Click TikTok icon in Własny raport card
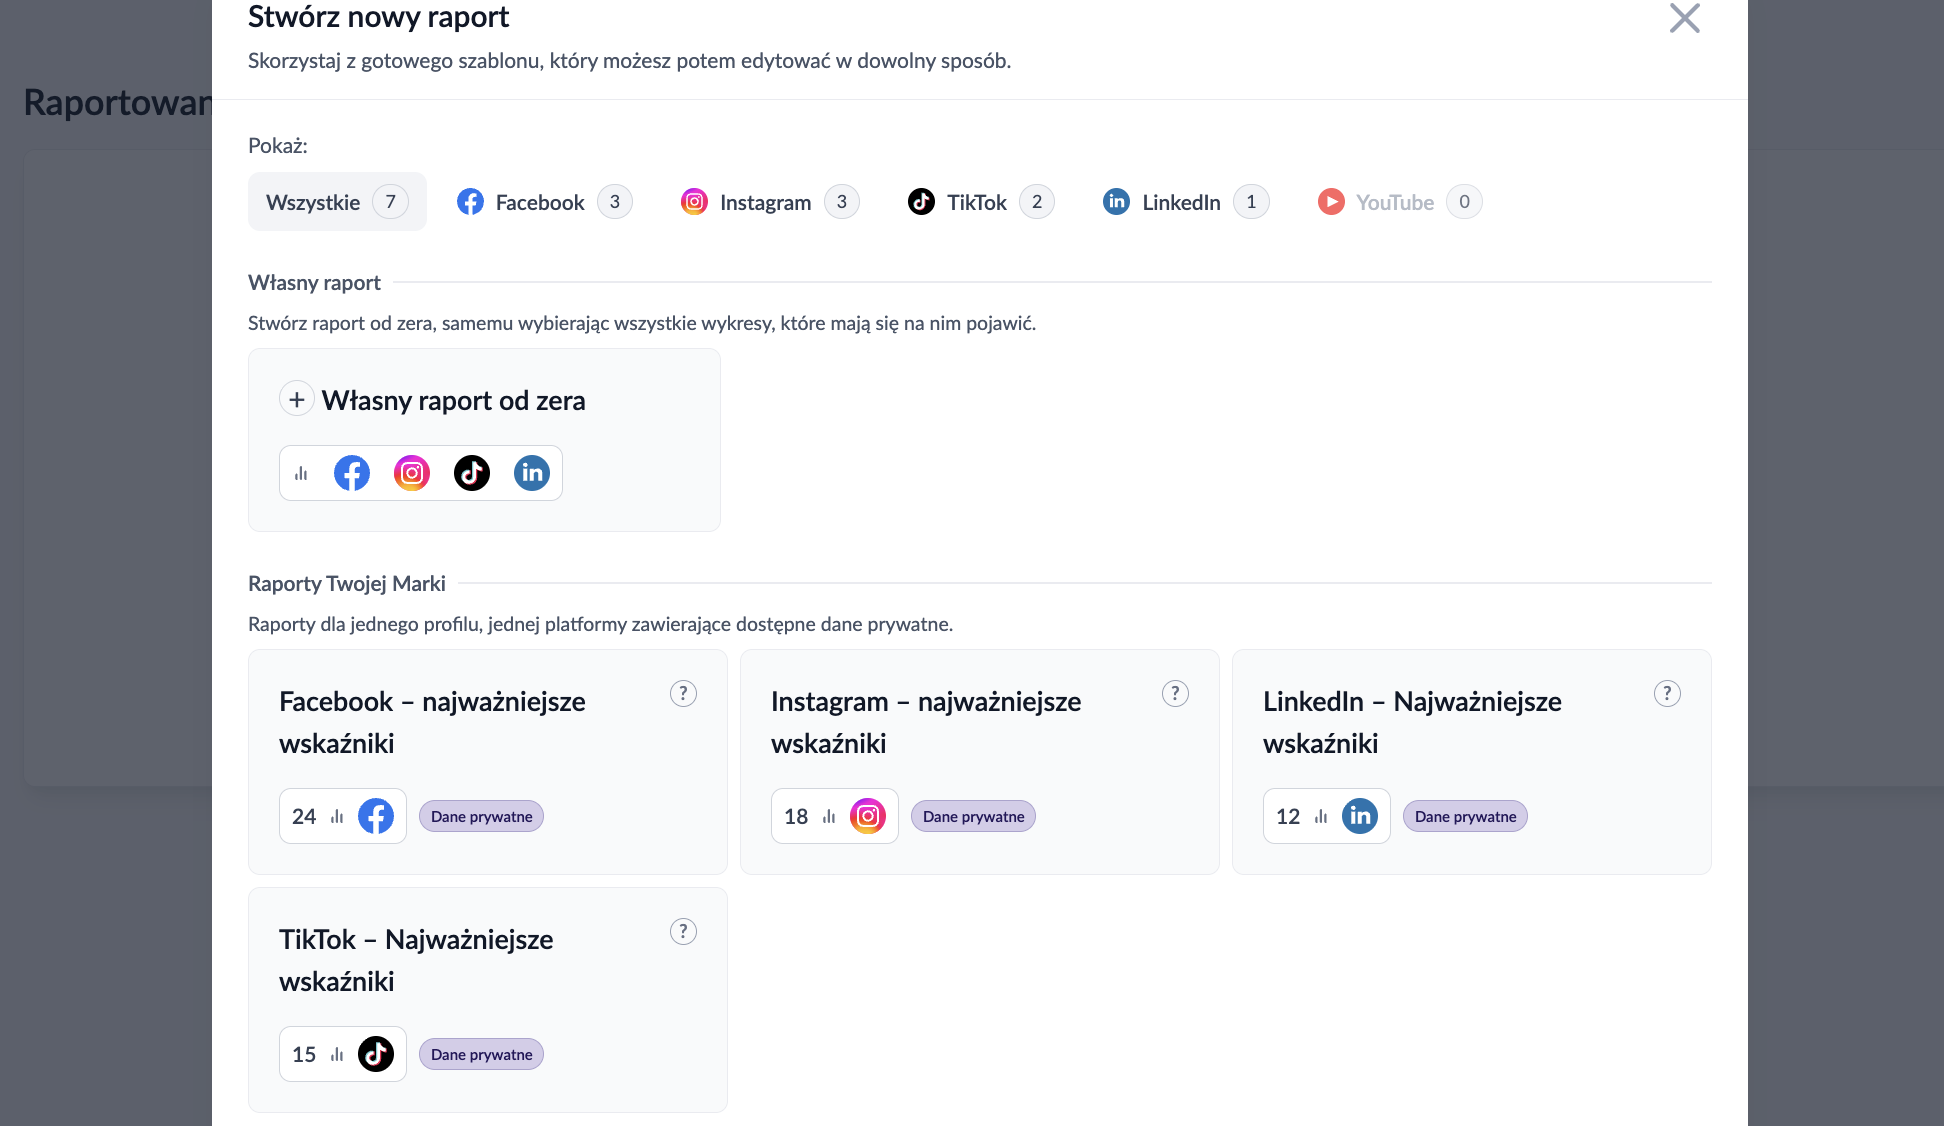The image size is (1944, 1126). (472, 473)
